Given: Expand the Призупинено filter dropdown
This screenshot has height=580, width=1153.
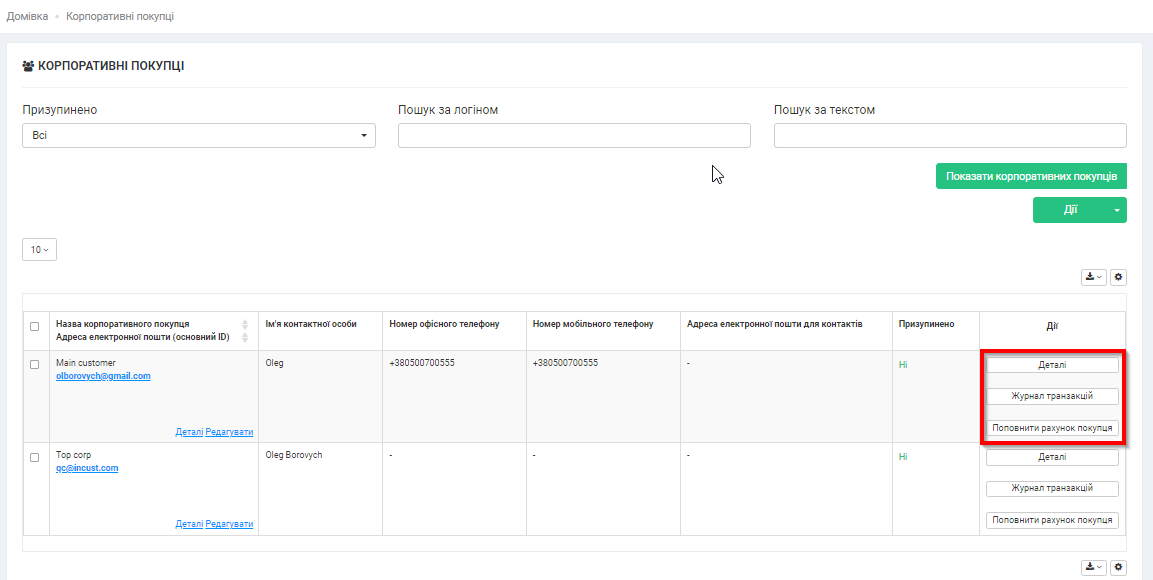Looking at the screenshot, I should tap(198, 136).
